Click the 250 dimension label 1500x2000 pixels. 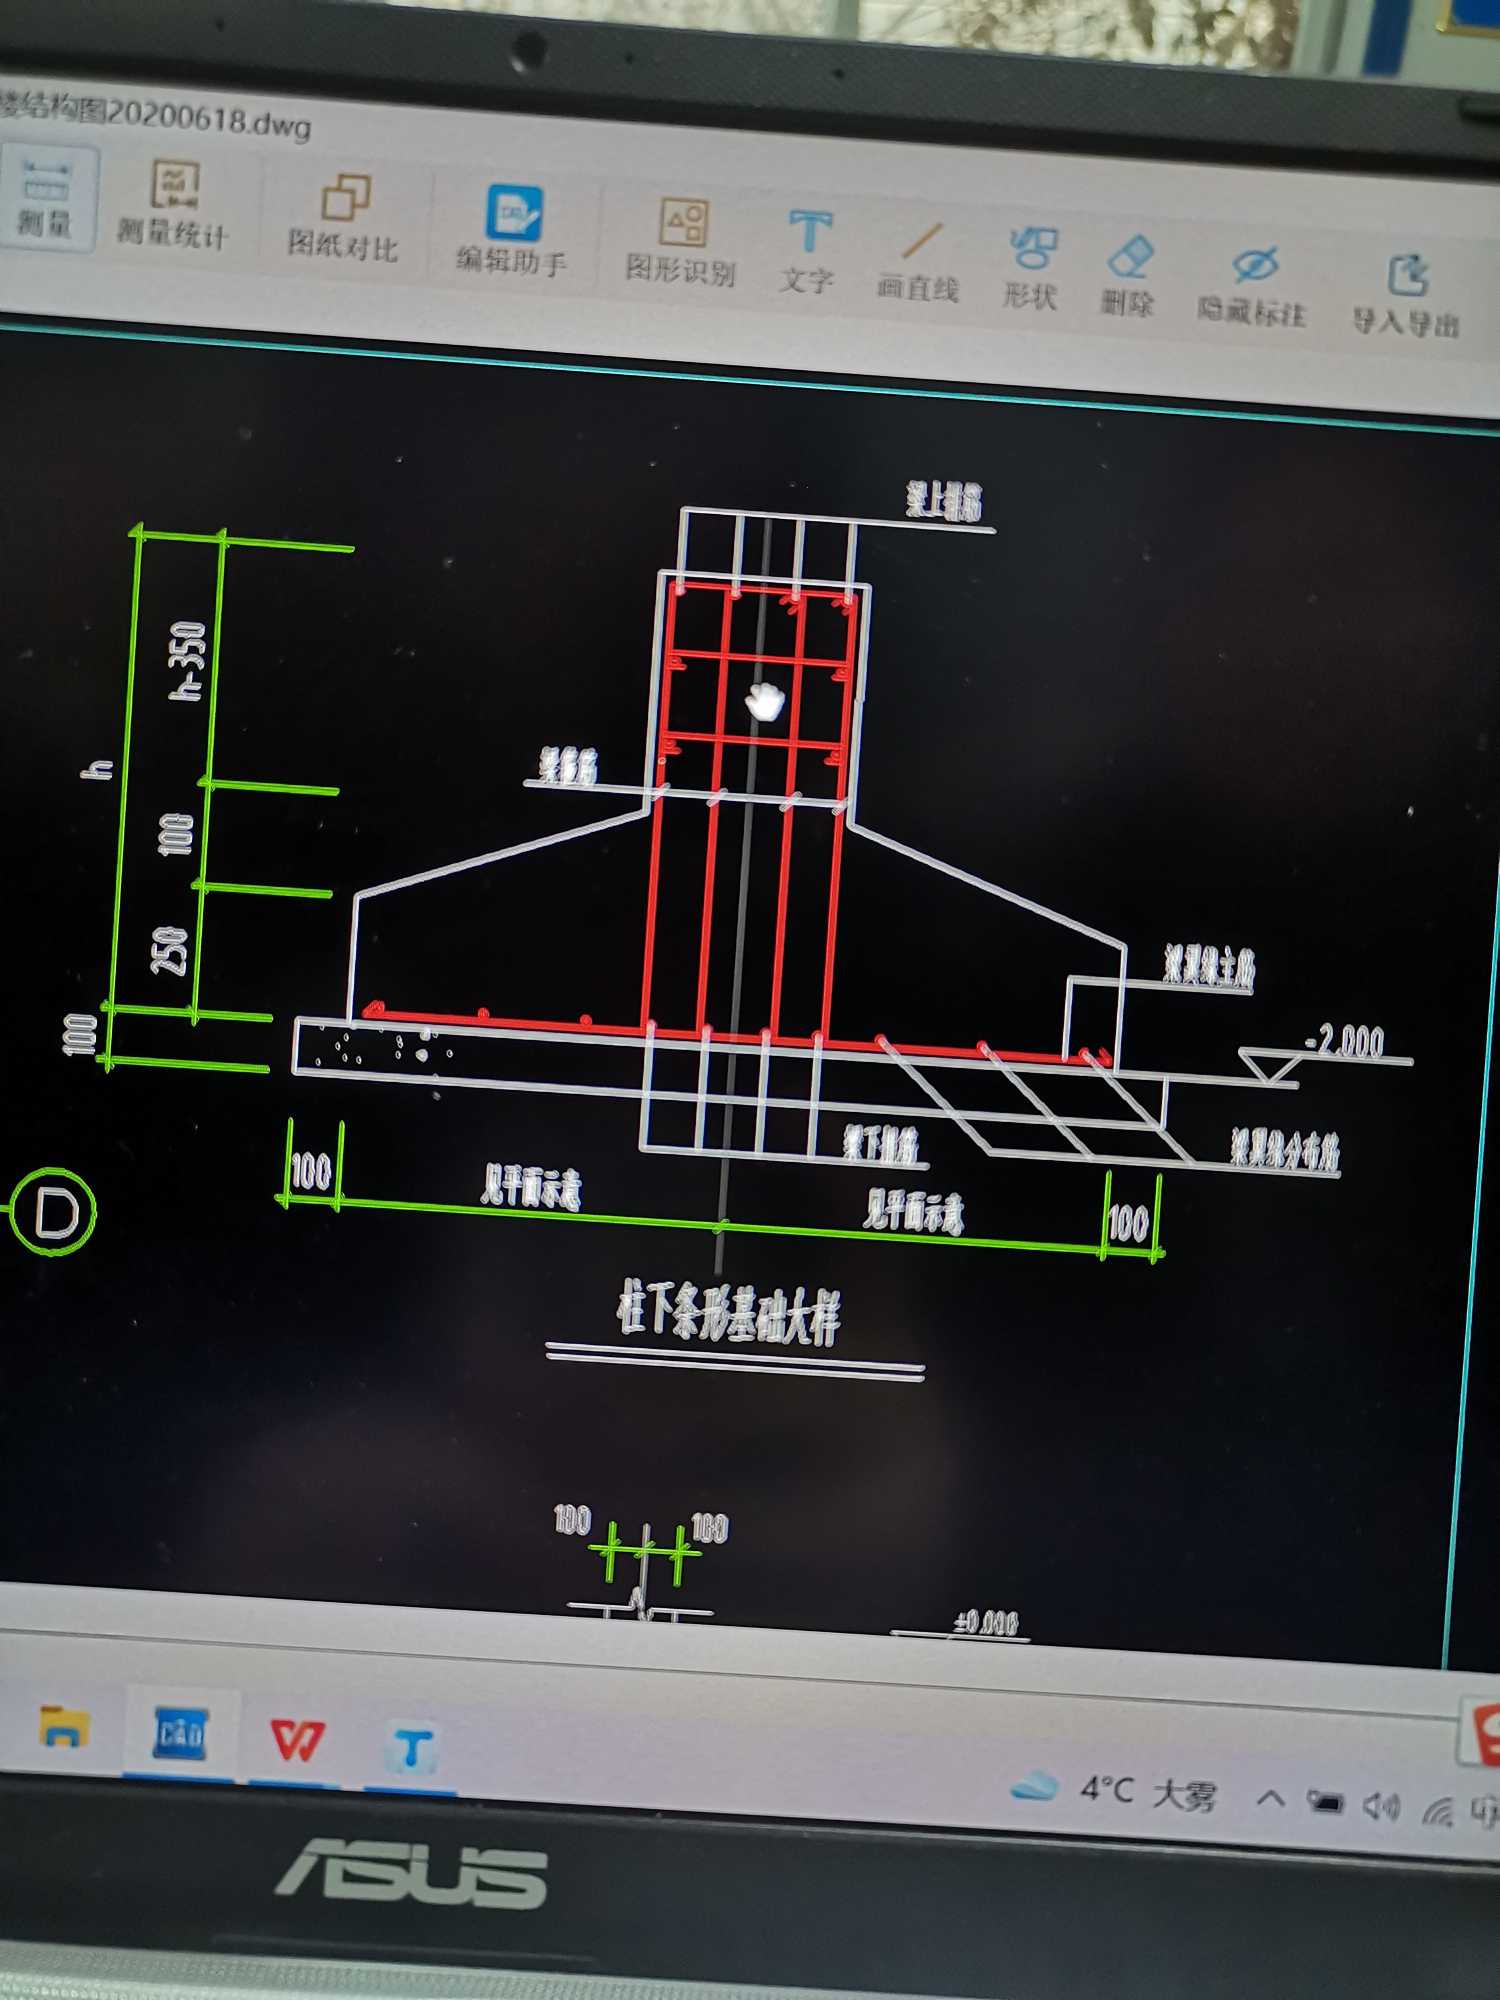169,950
